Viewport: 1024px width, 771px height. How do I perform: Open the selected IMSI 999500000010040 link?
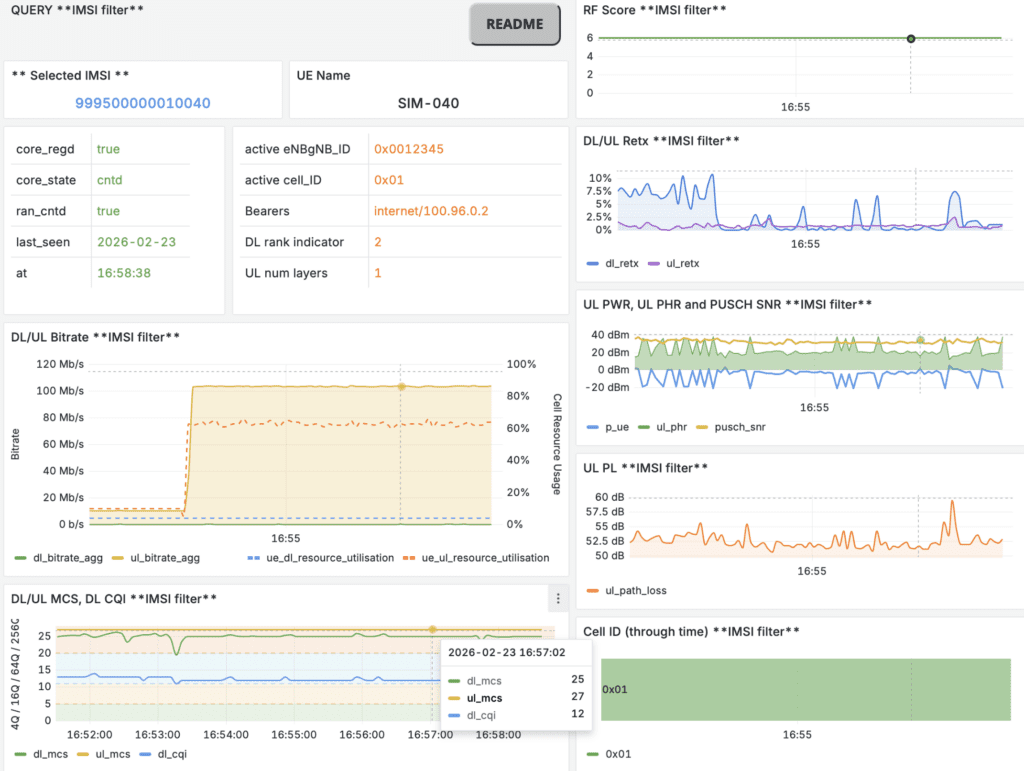[x=143, y=103]
